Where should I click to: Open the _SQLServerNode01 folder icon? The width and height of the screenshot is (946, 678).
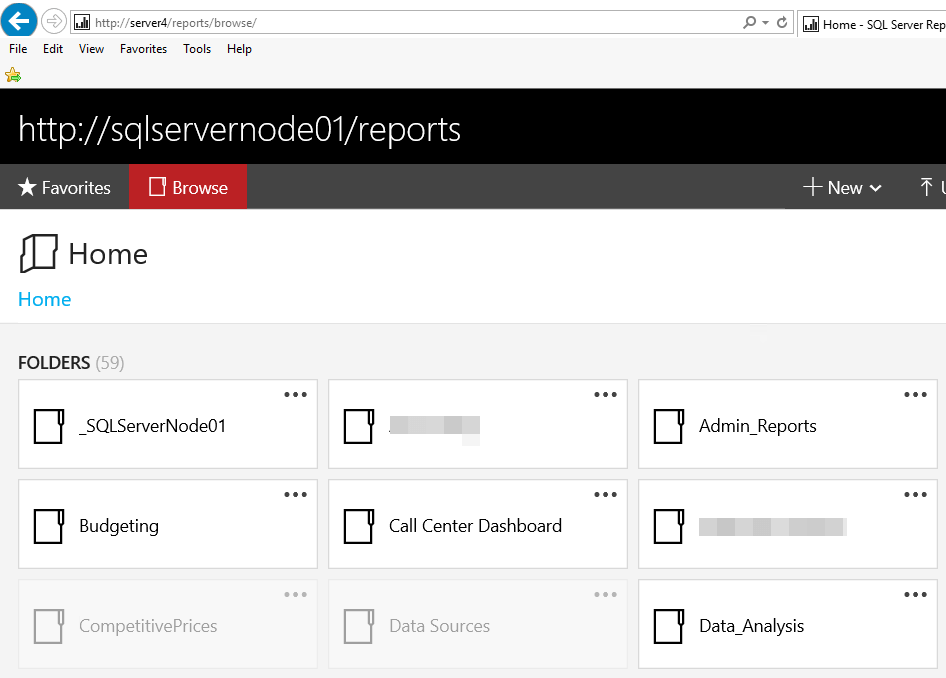pyautogui.click(x=49, y=426)
